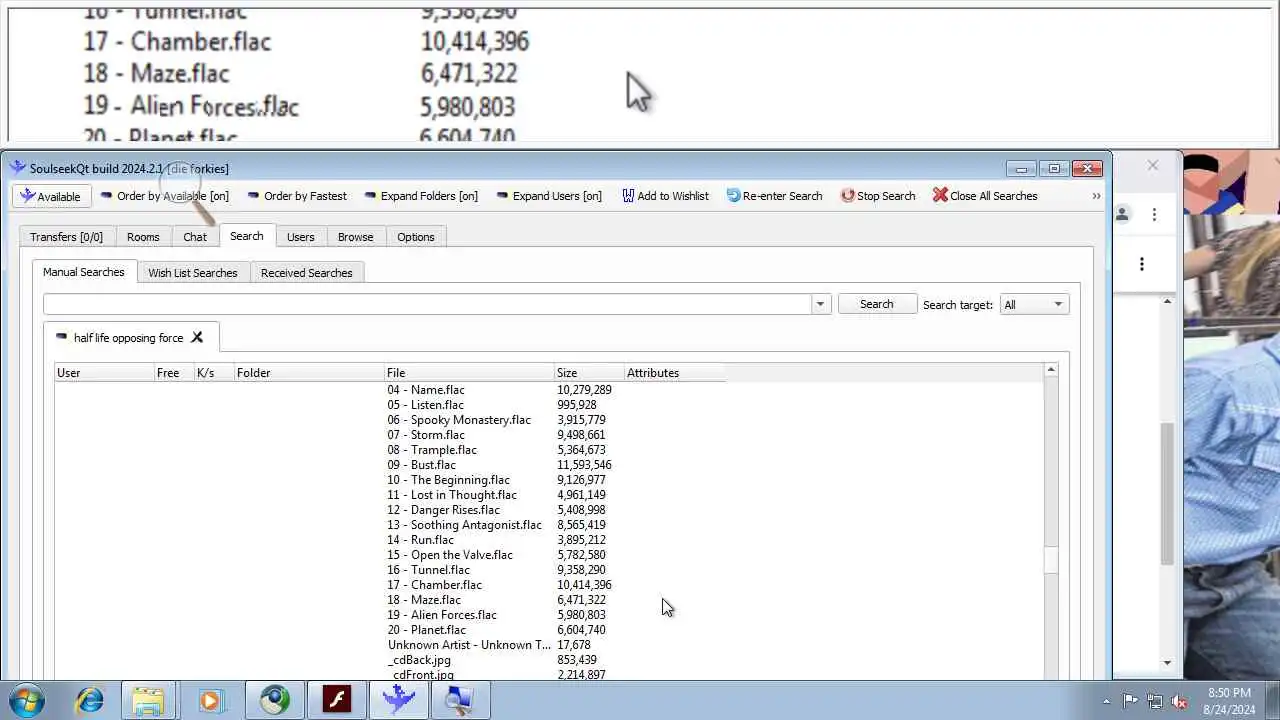Select 17 - Chamber.flac in SoulseekQt results
This screenshot has height=720, width=1280.
pyautogui.click(x=434, y=585)
